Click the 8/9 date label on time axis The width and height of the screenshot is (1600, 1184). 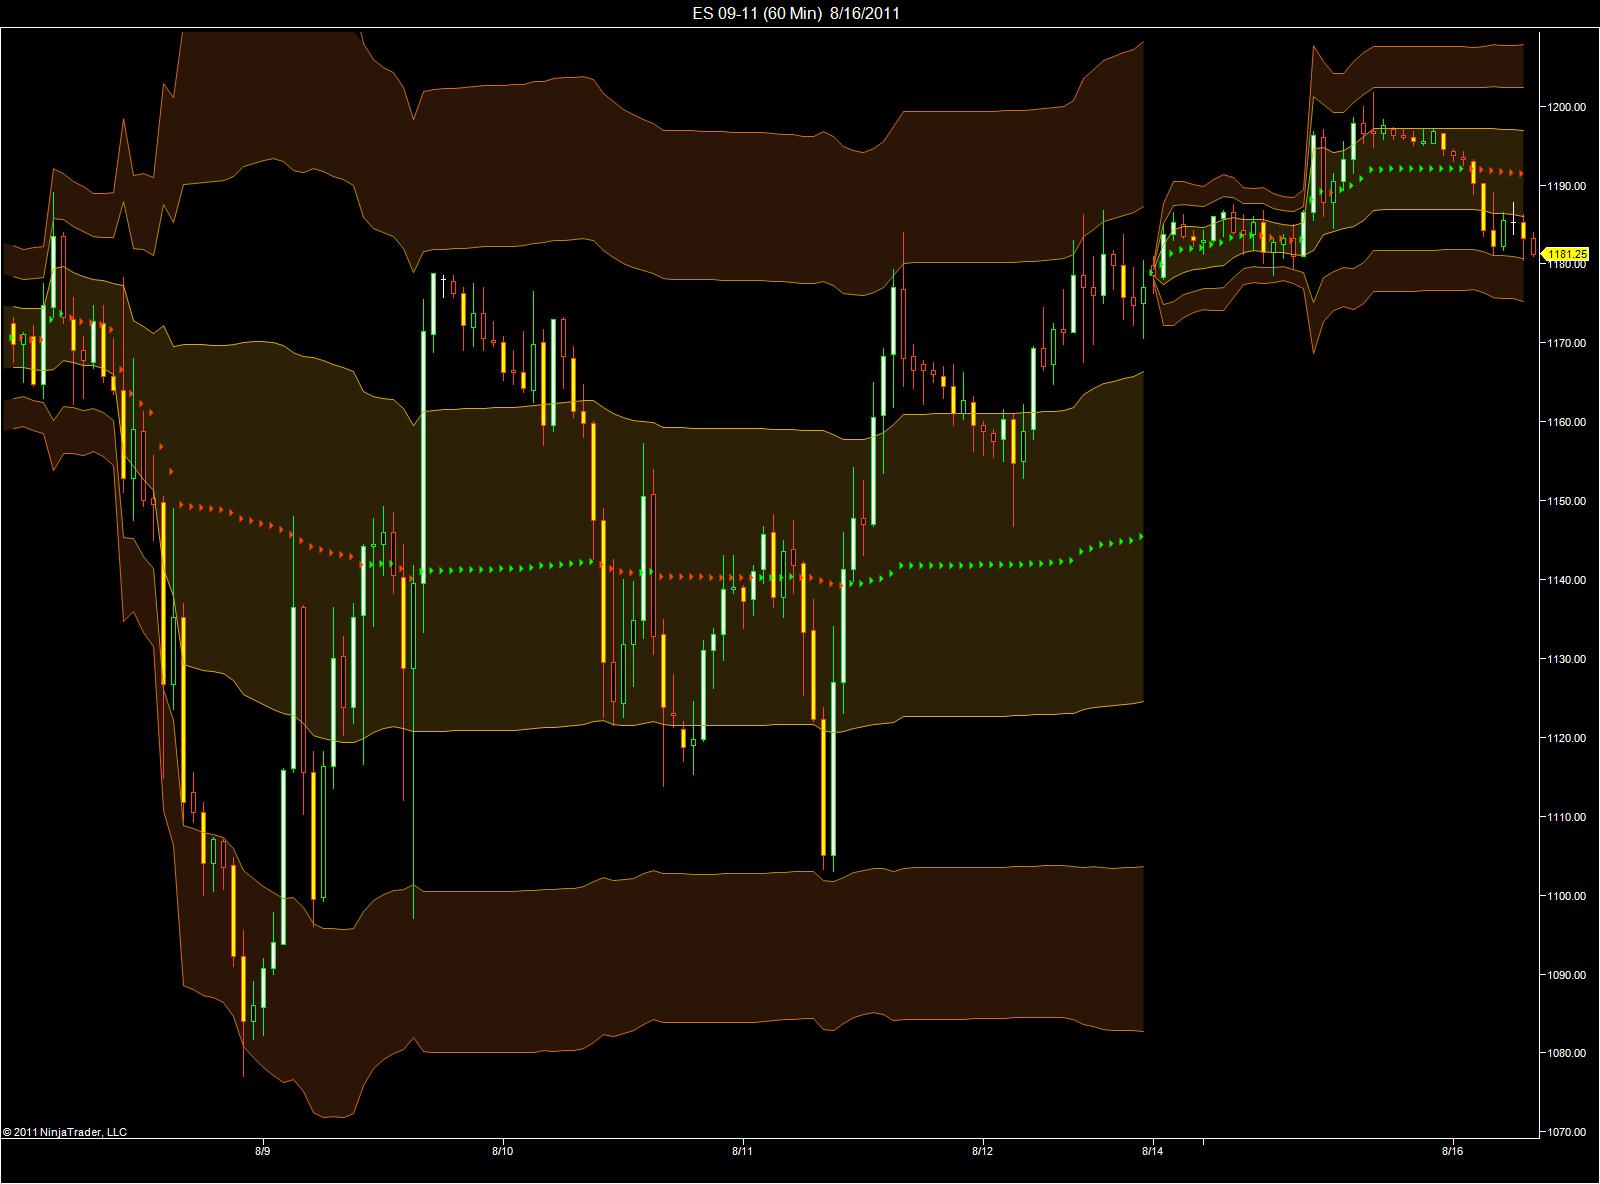tap(262, 1152)
